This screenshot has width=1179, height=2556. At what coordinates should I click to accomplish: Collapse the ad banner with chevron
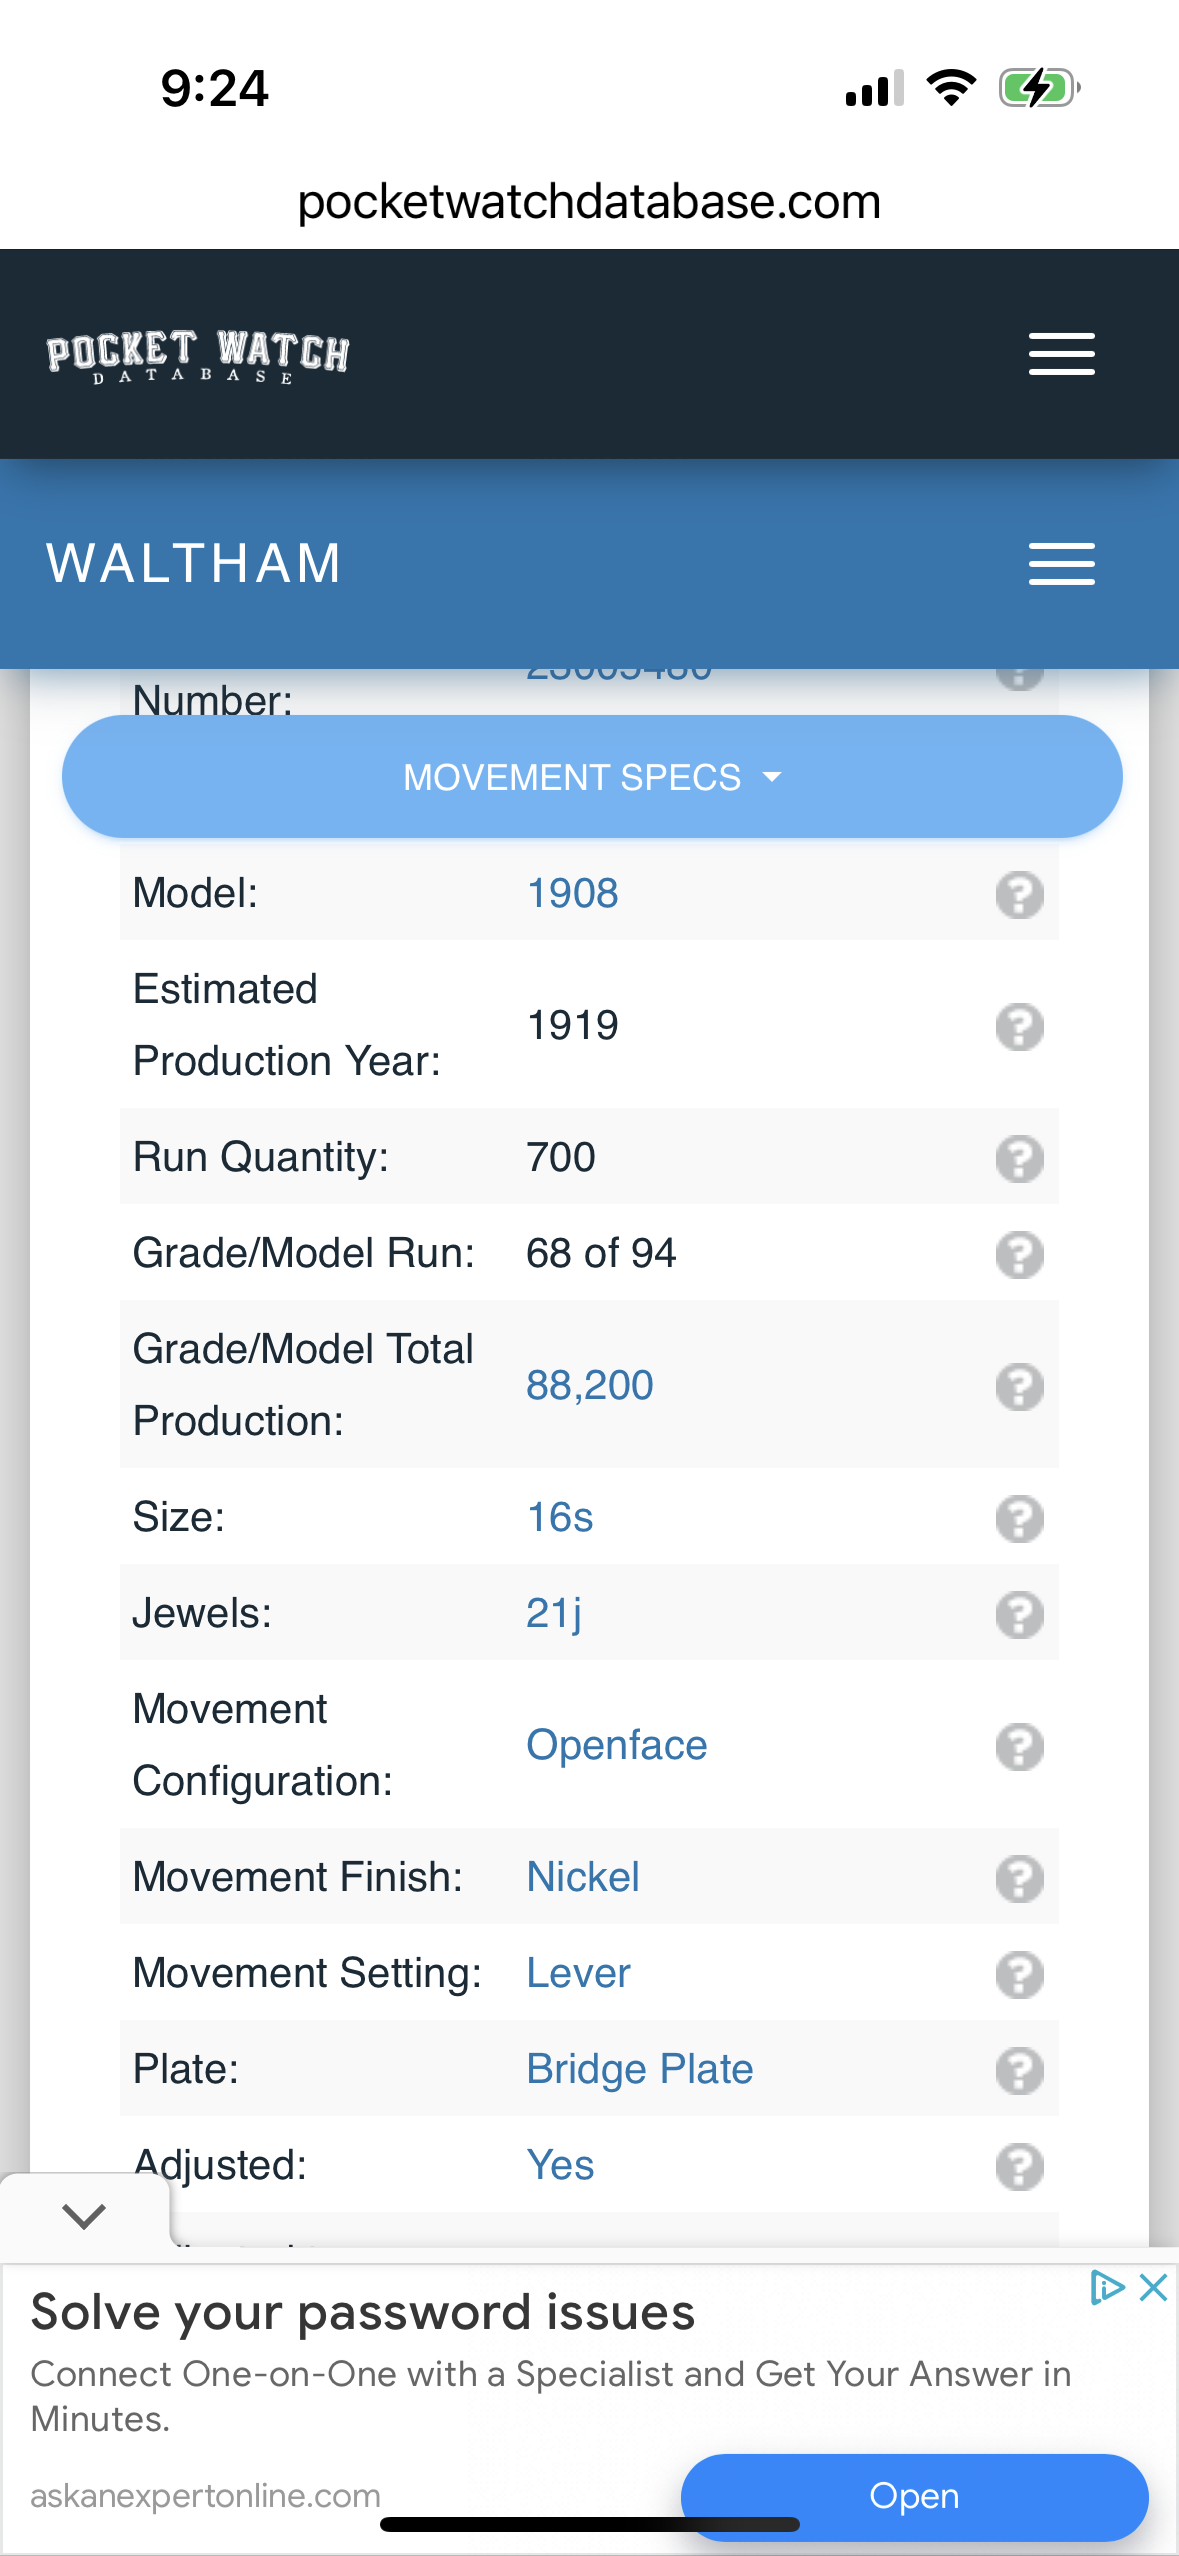coord(84,2216)
